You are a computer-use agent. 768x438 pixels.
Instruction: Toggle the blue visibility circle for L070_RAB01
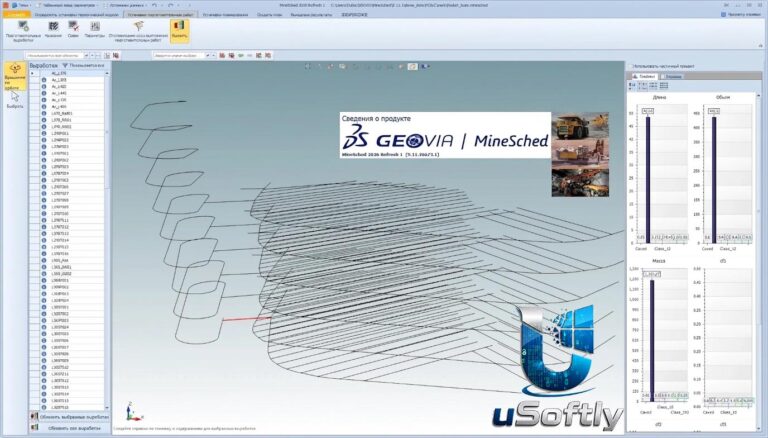click(x=44, y=113)
